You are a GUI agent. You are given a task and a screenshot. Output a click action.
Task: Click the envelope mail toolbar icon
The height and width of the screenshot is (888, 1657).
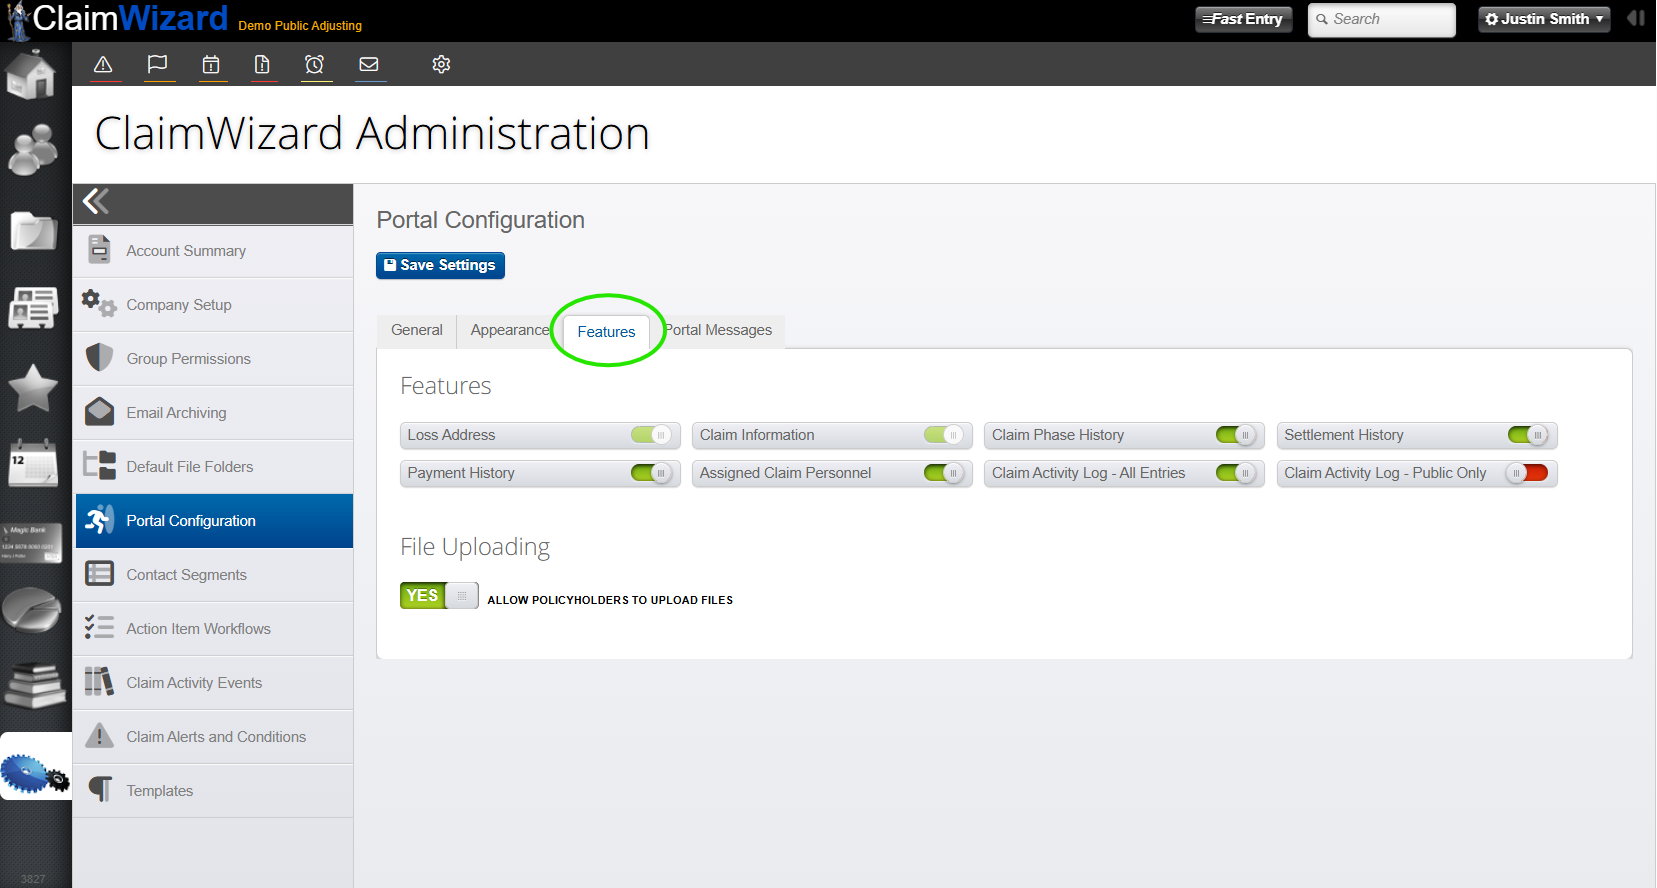[369, 65]
